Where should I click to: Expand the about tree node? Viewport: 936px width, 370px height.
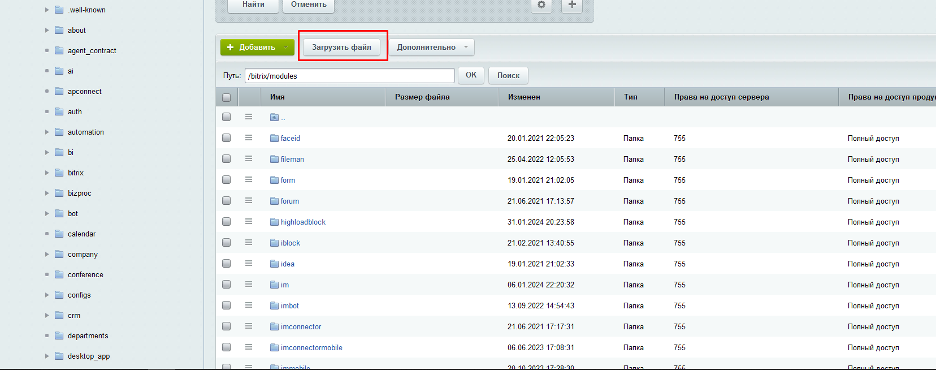[47, 30]
